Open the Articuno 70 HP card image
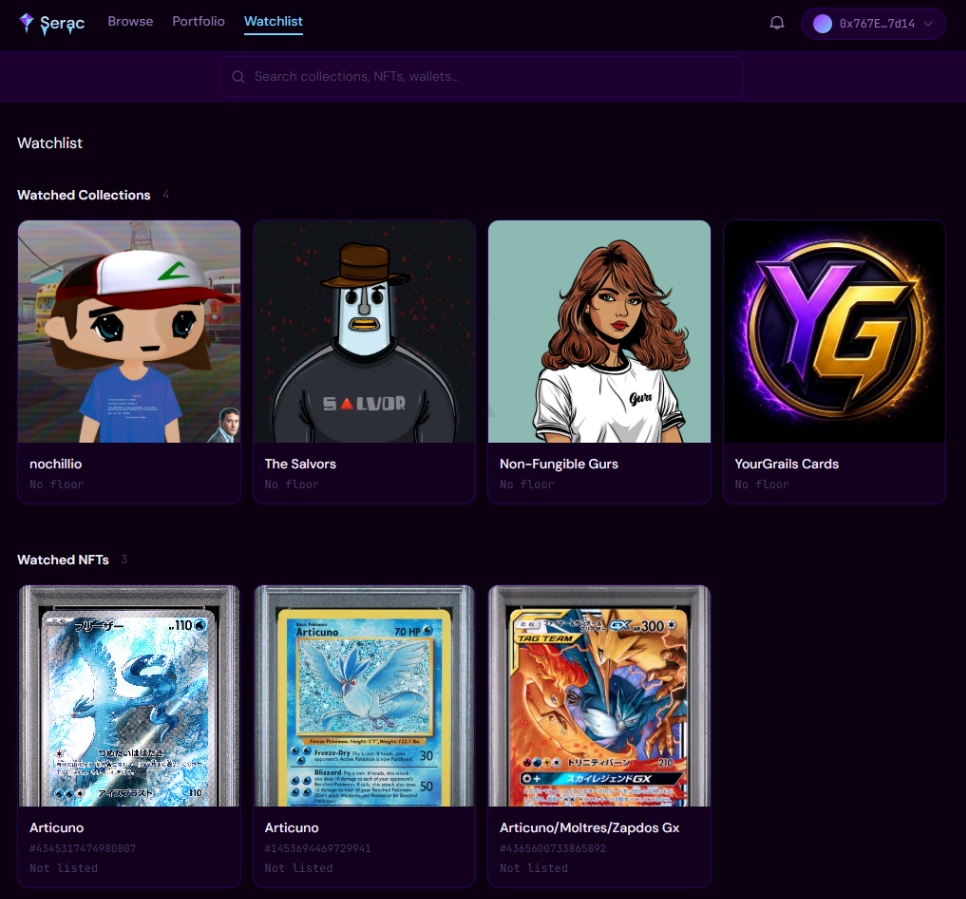Image resolution: width=966 pixels, height=899 pixels. [x=364, y=696]
